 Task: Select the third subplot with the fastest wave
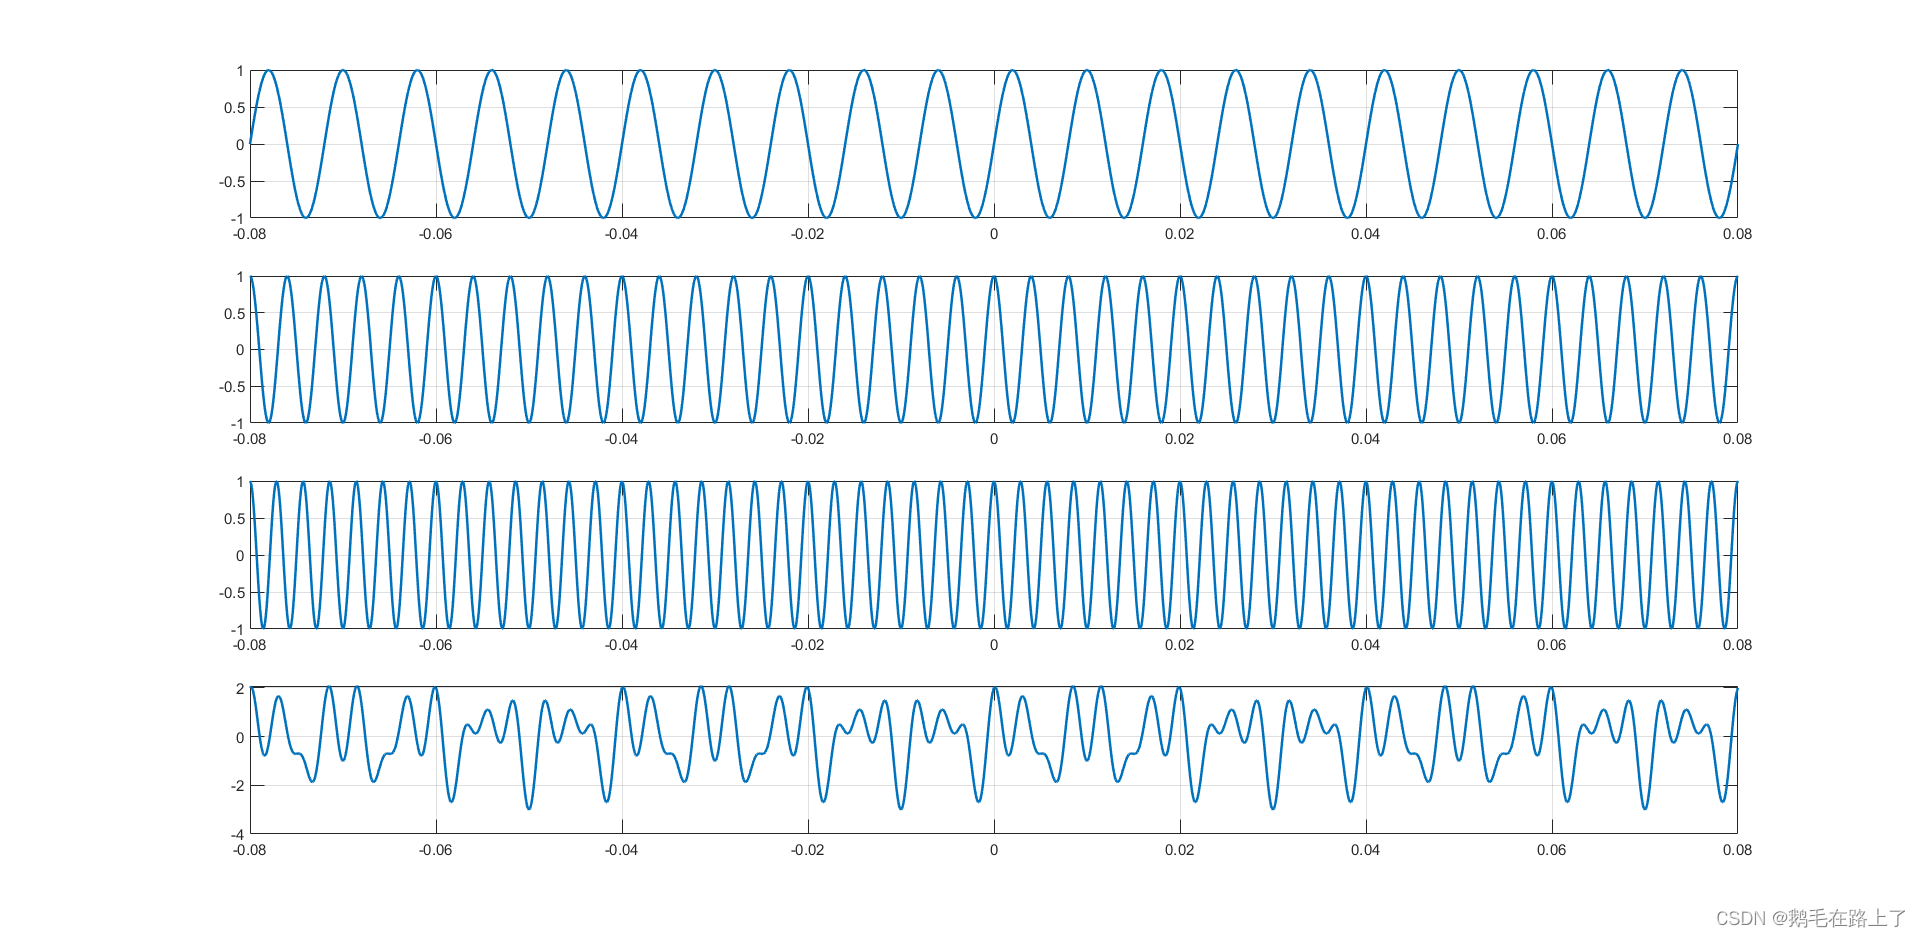pyautogui.click(x=993, y=555)
